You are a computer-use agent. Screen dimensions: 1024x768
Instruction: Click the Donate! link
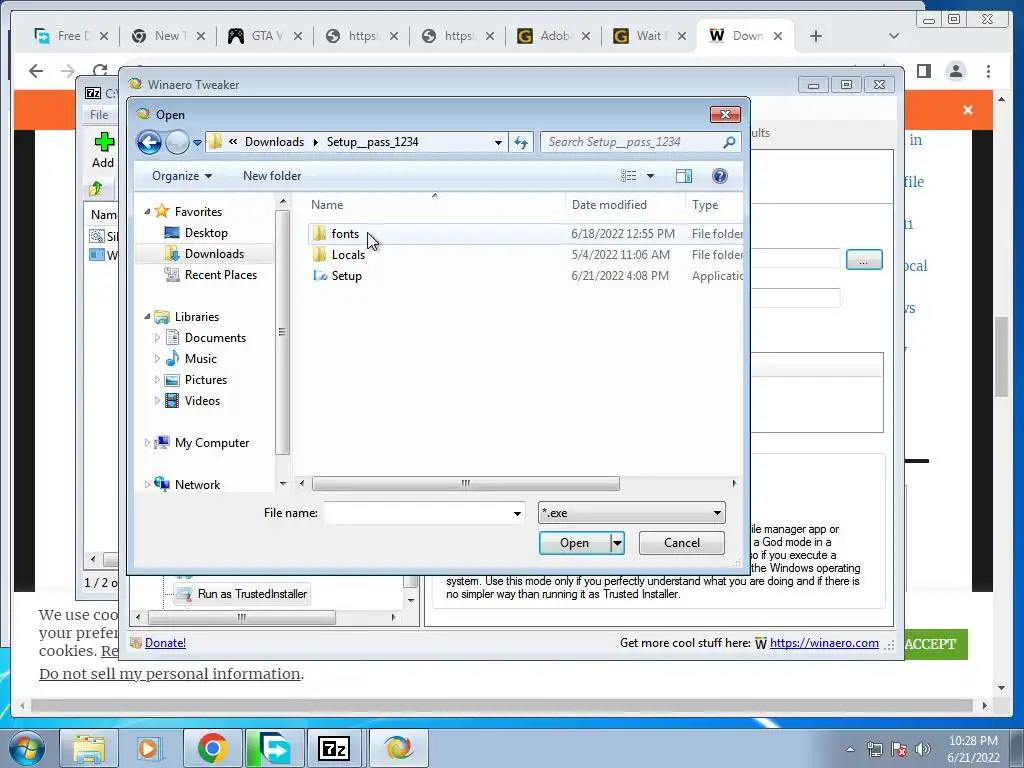(165, 643)
